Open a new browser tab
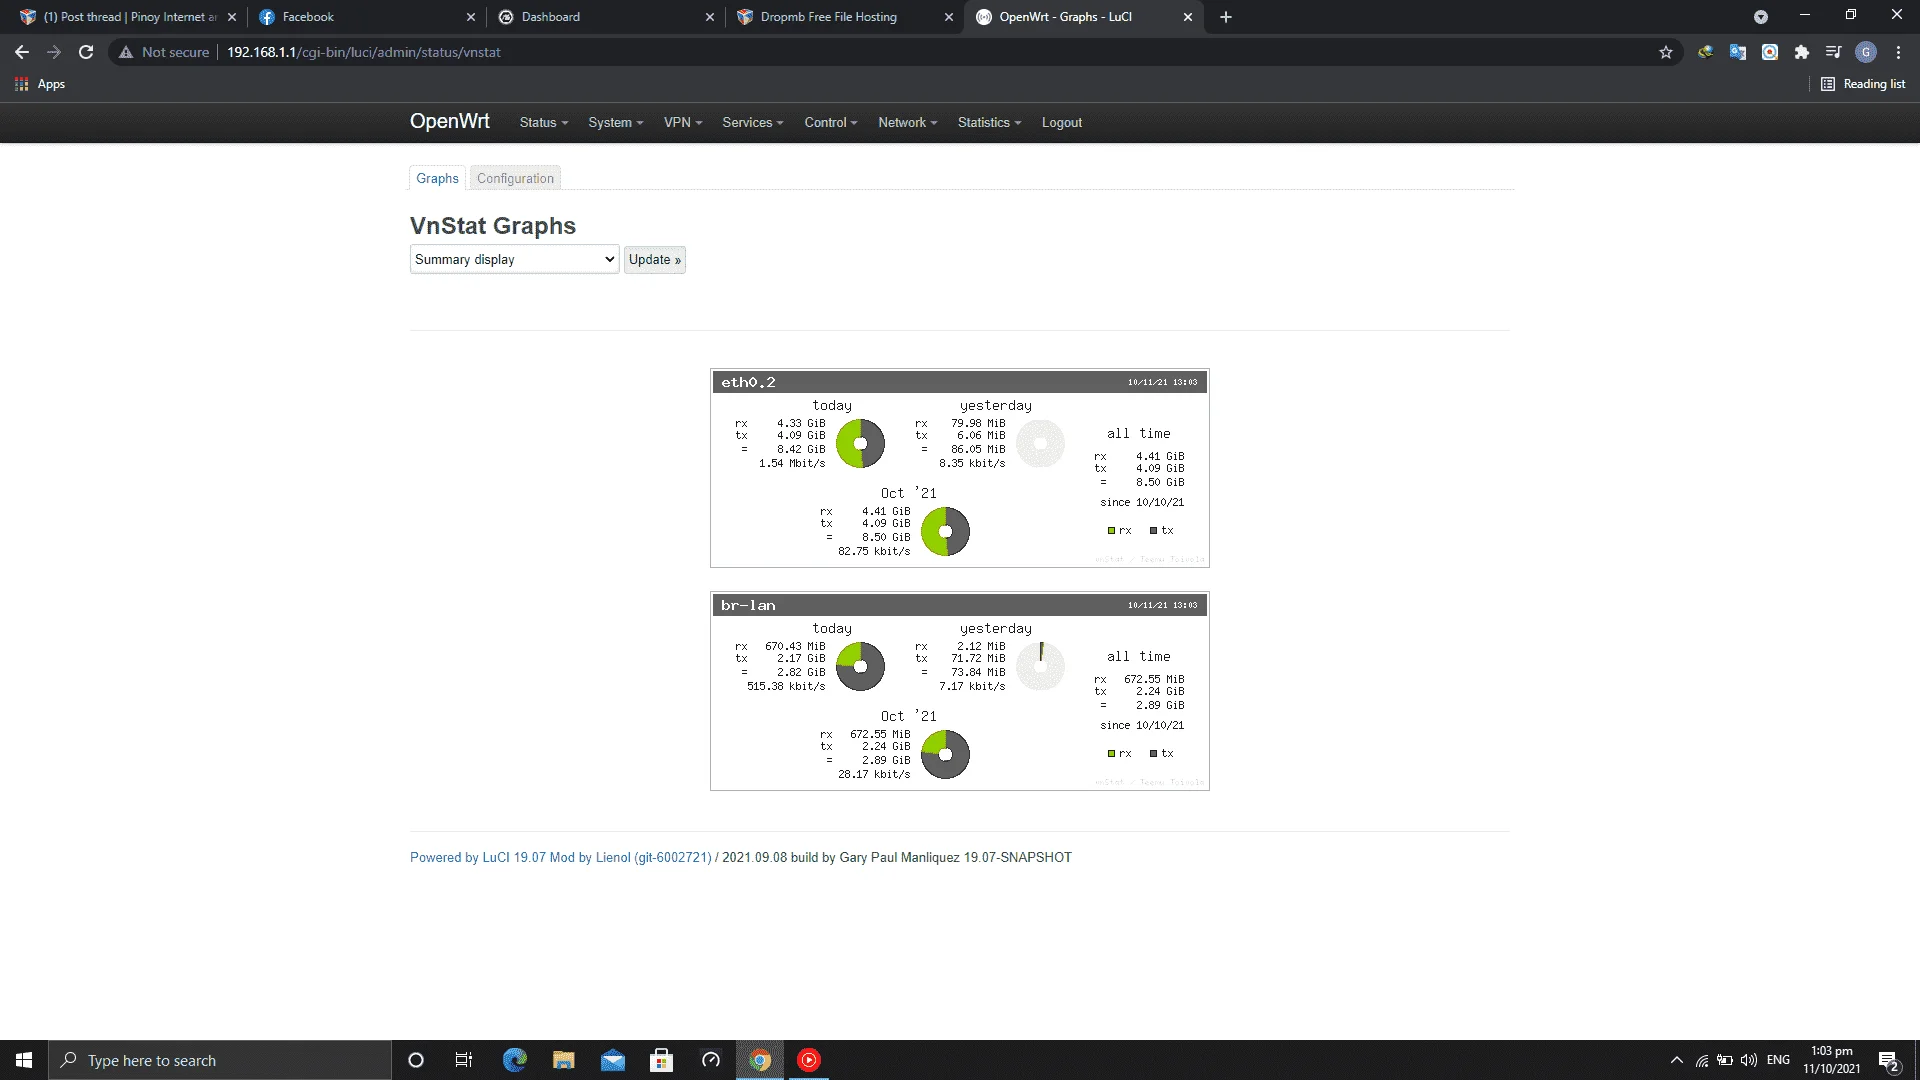The height and width of the screenshot is (1080, 1920). [x=1226, y=17]
